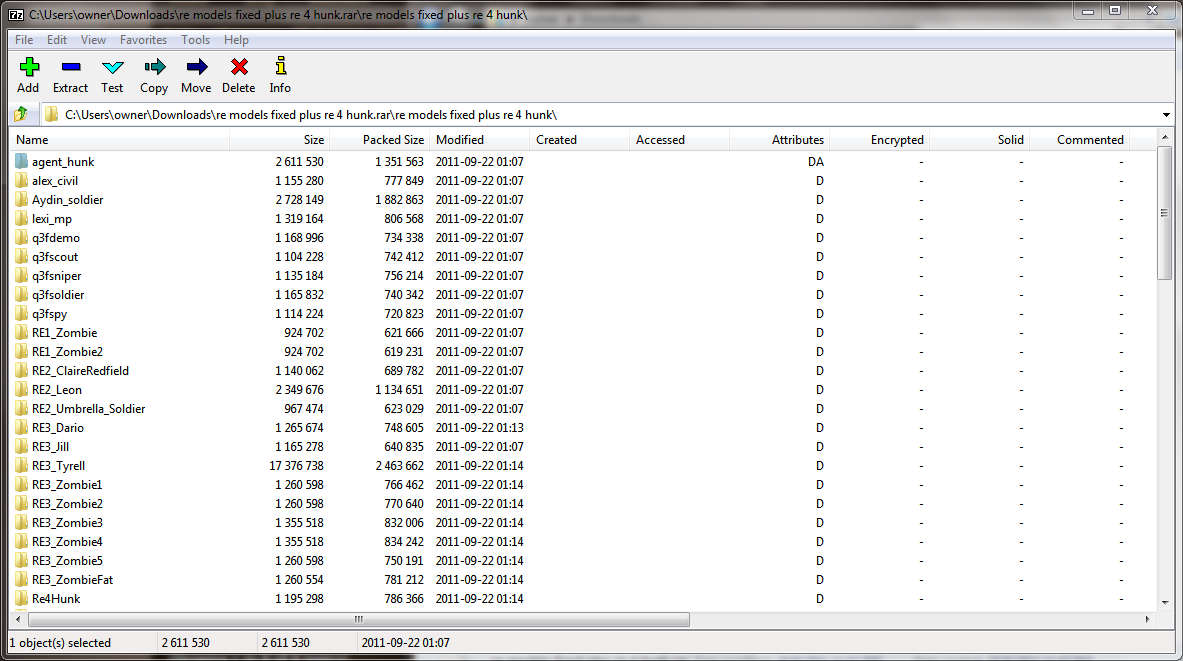The height and width of the screenshot is (661, 1183).
Task: Click the horizontal scrollbar right arrow
Action: tap(1148, 619)
